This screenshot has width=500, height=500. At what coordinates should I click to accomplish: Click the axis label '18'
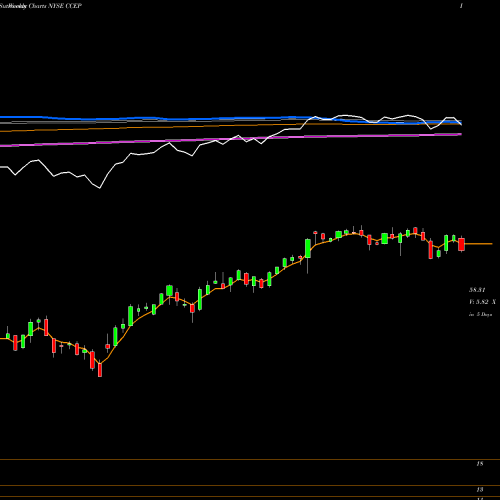point(480,464)
